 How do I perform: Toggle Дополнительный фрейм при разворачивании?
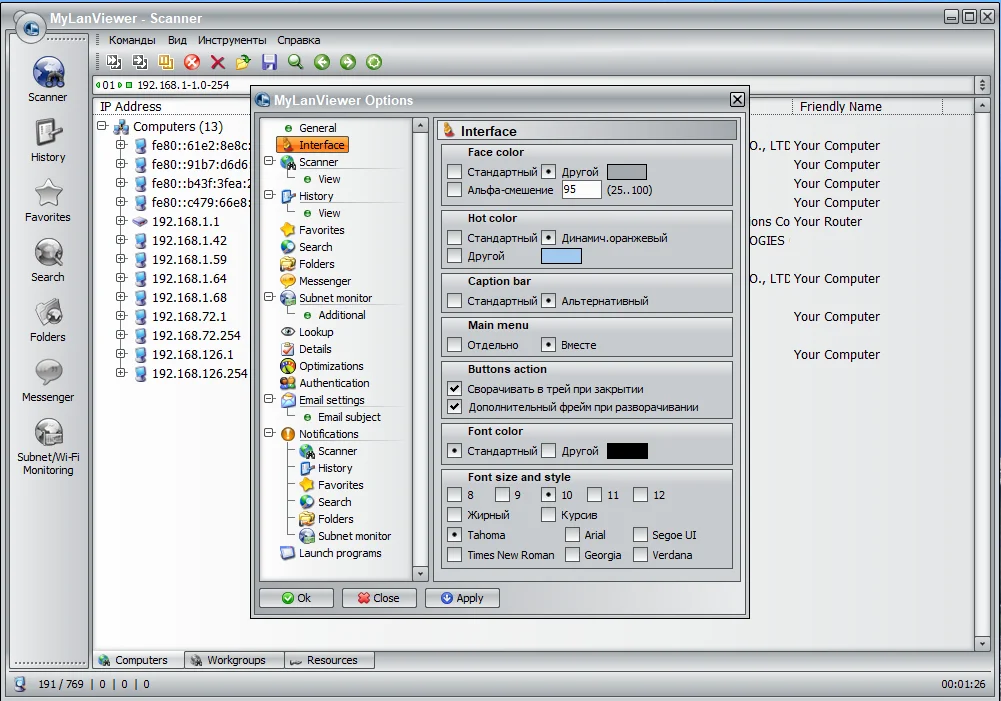coord(455,407)
